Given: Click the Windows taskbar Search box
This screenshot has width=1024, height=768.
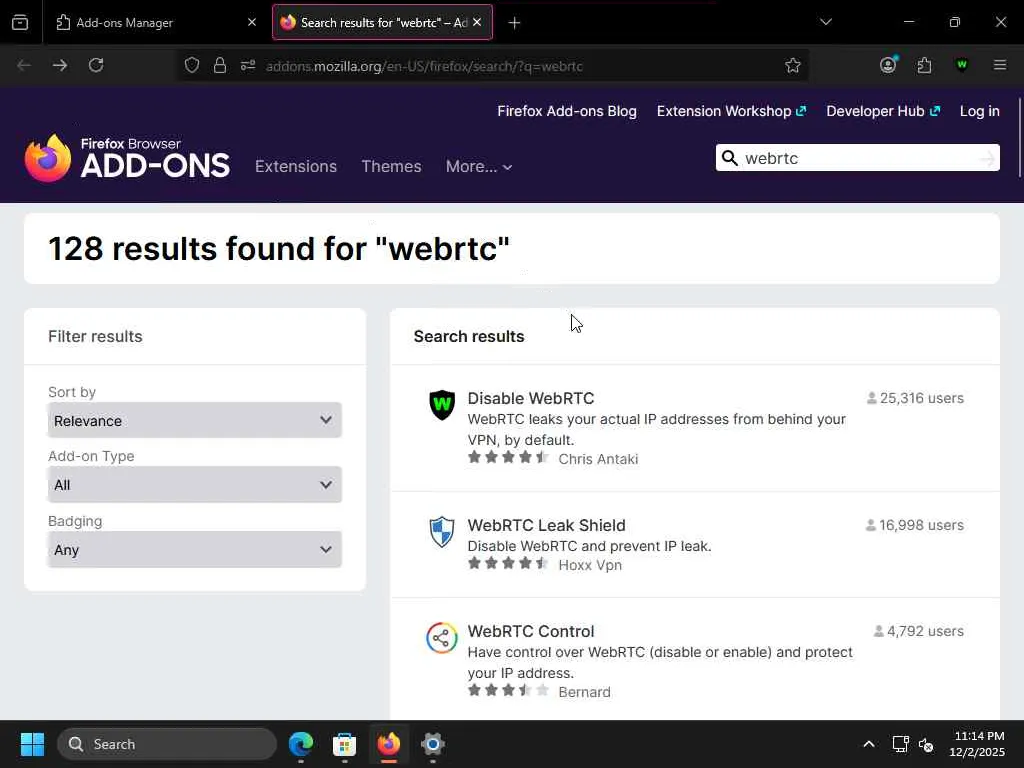Looking at the screenshot, I should (x=167, y=744).
